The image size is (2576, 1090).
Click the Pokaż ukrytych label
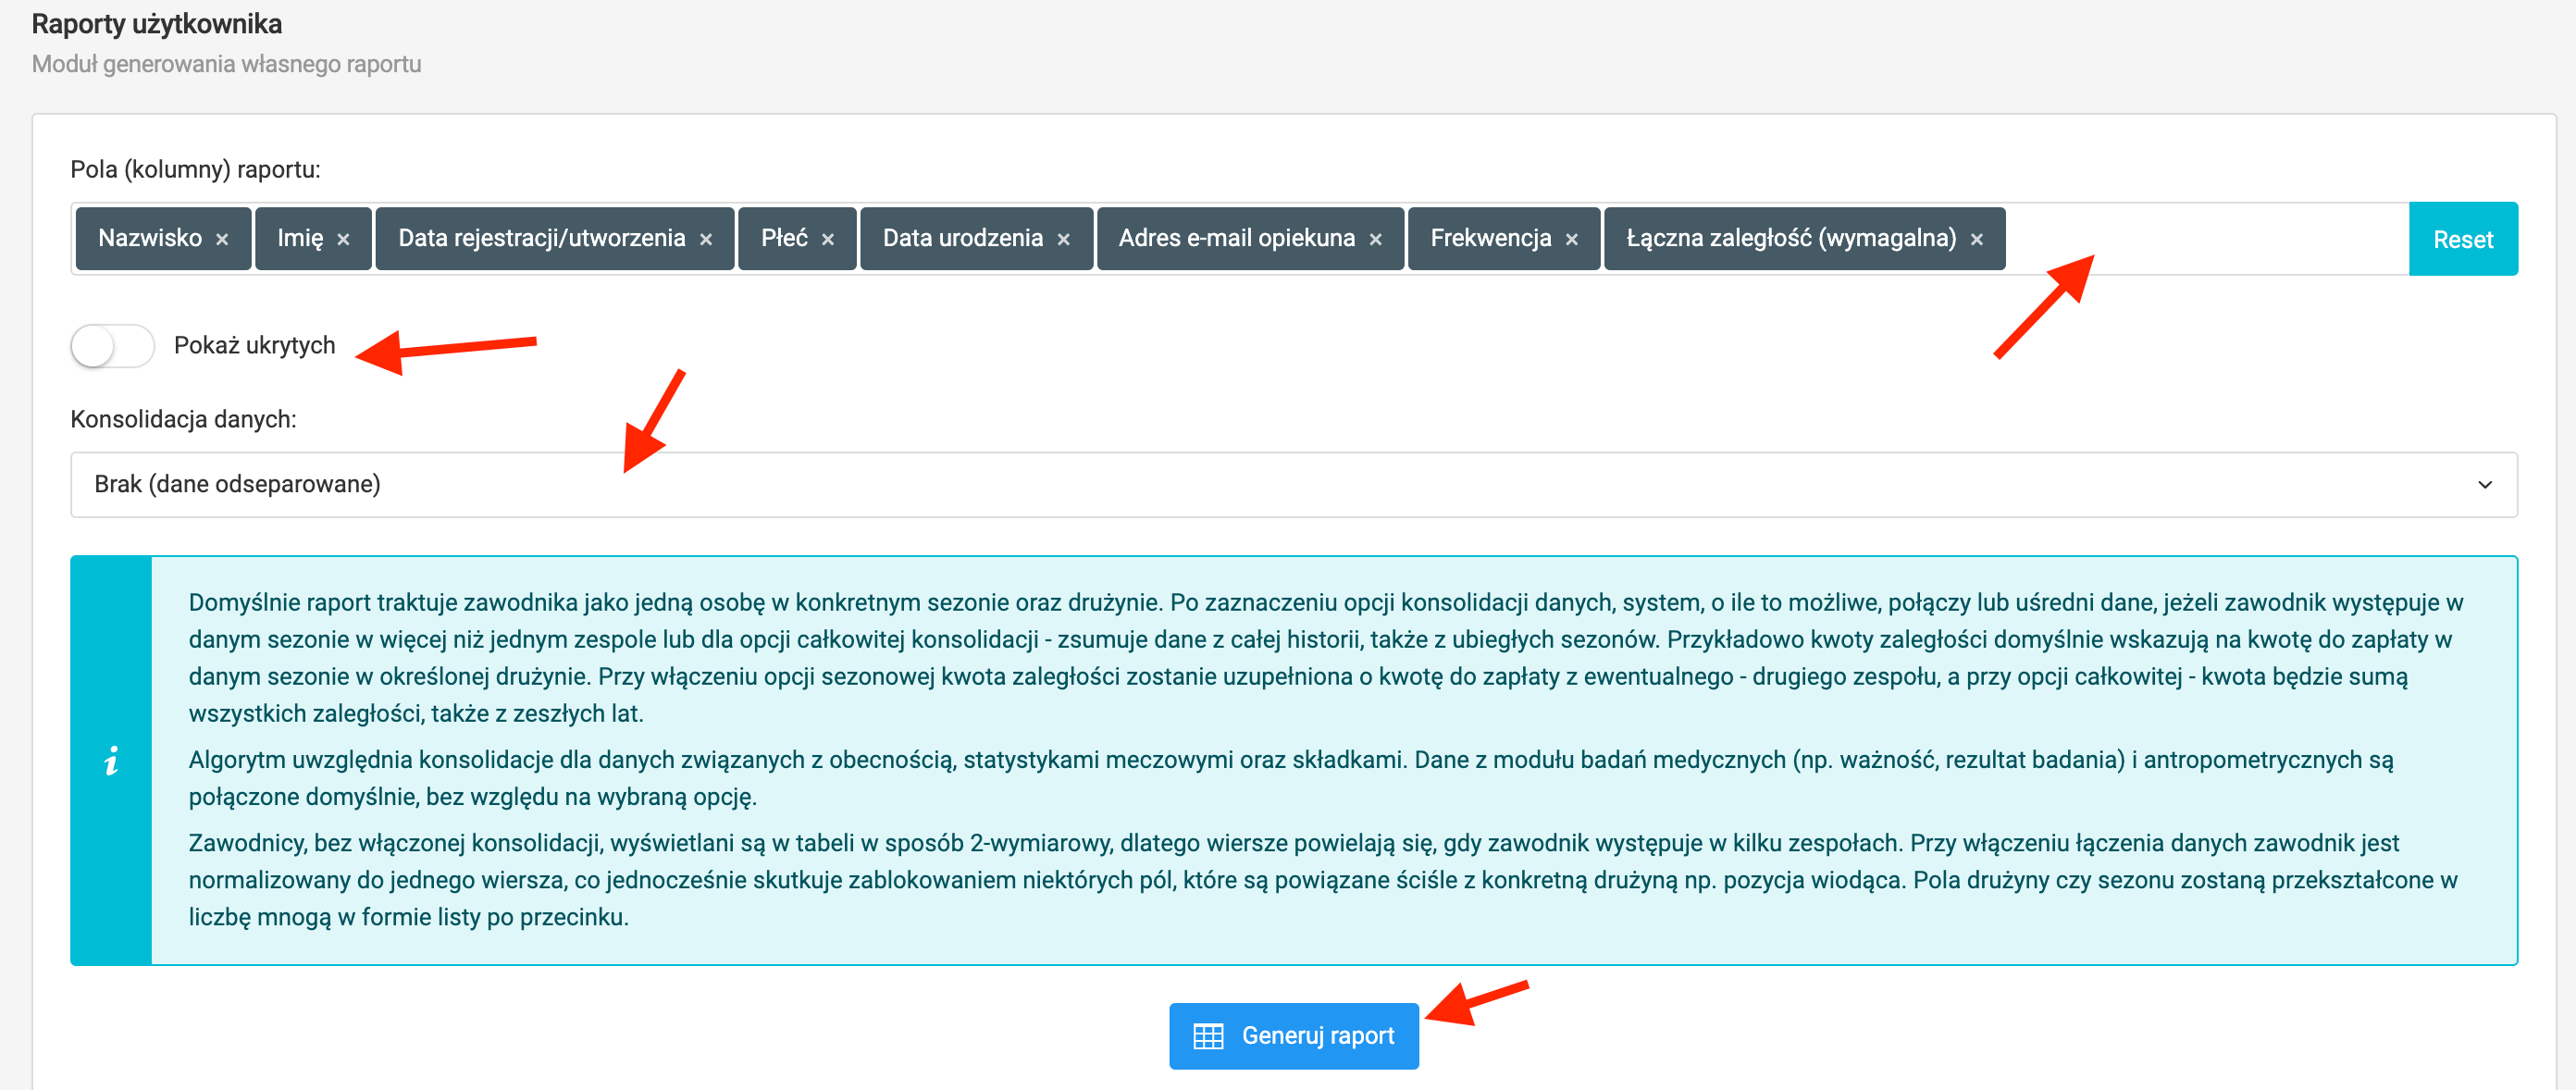254,346
